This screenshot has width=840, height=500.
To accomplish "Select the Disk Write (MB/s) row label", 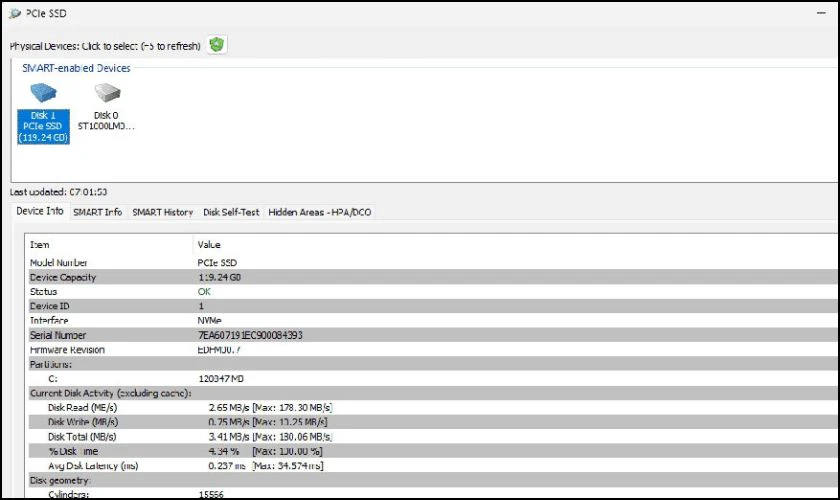I will [83, 422].
